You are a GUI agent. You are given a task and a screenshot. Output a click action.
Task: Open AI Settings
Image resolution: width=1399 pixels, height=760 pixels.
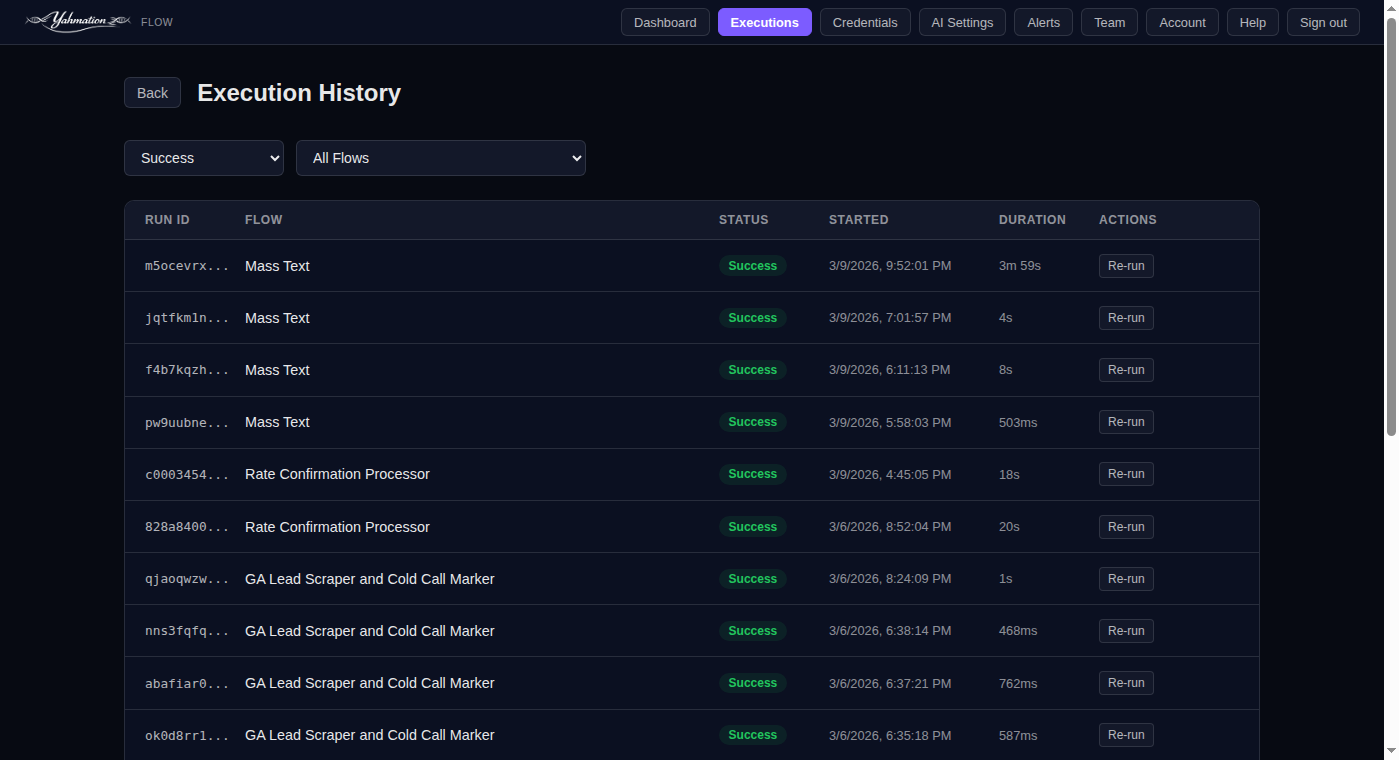962,22
